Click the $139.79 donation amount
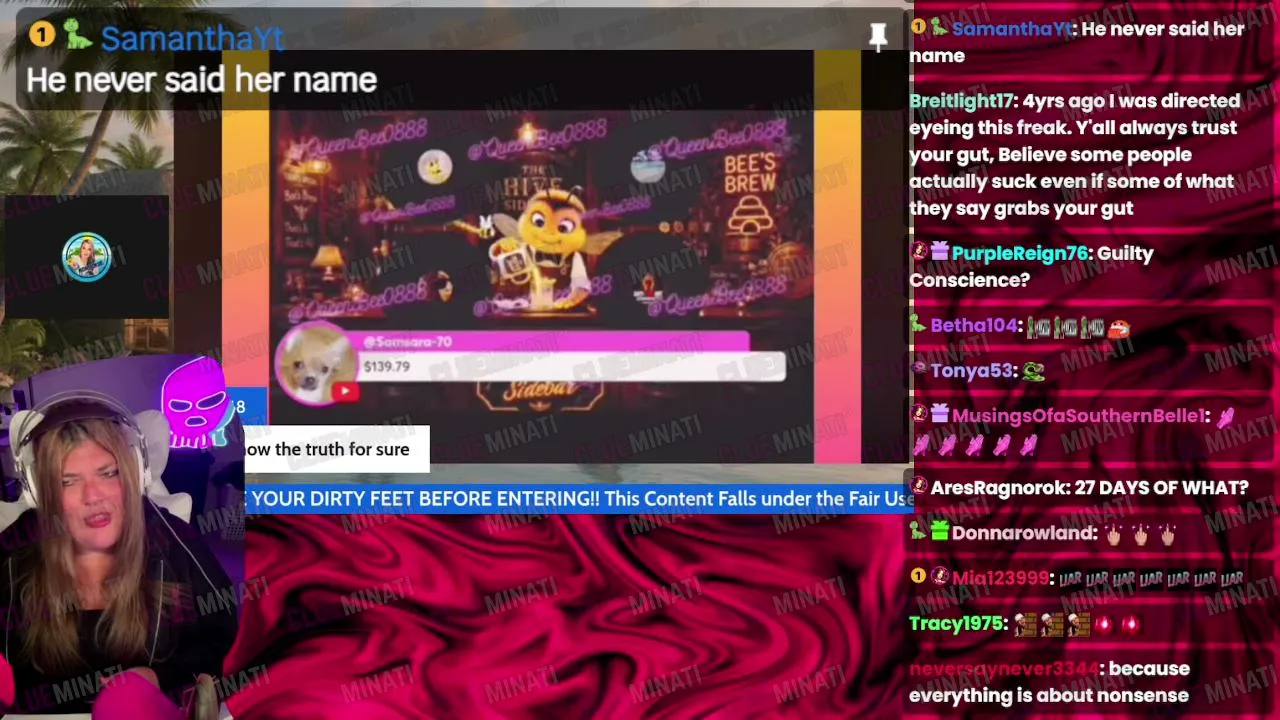 386,366
